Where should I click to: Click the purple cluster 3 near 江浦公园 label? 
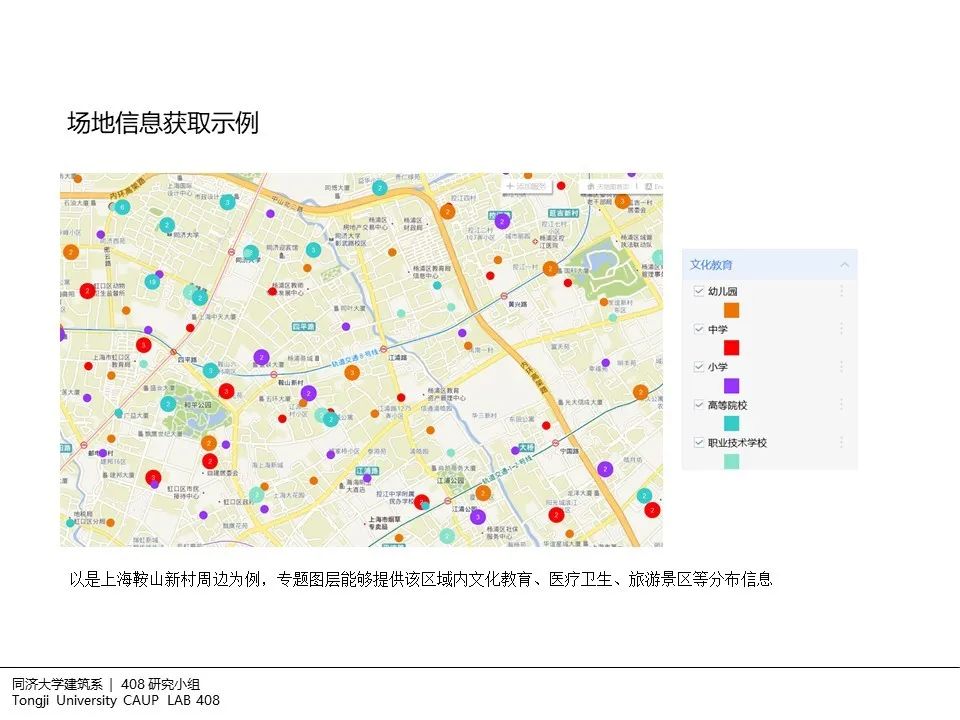(478, 517)
